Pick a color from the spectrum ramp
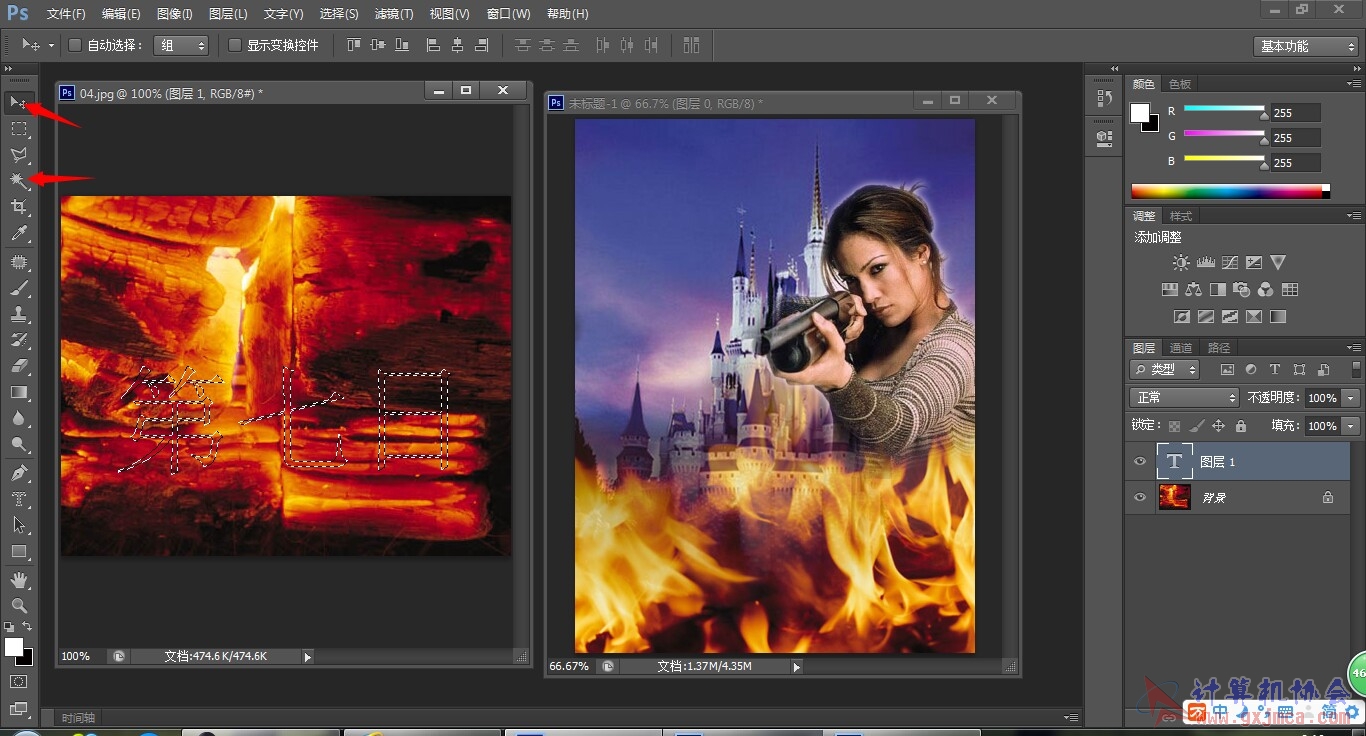1366x736 pixels. 1230,191
